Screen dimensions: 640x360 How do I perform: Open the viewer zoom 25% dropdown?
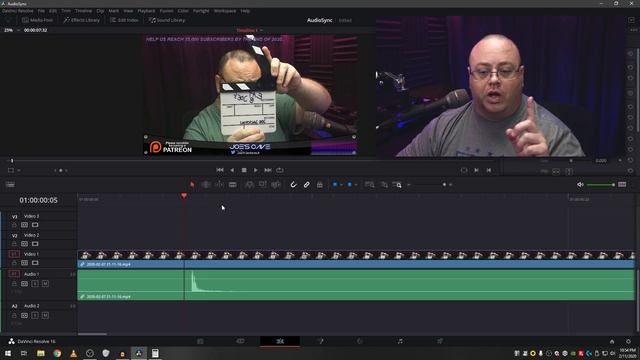tap(11, 30)
